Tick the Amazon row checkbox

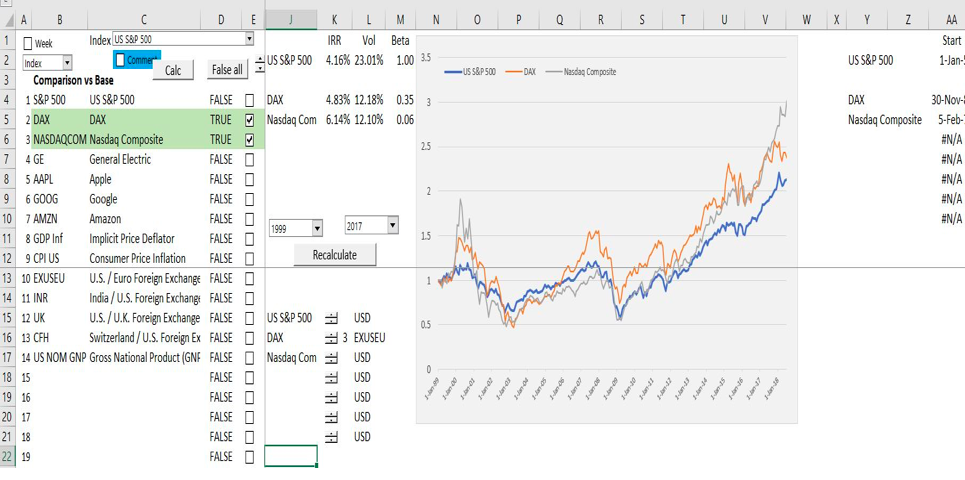point(249,219)
